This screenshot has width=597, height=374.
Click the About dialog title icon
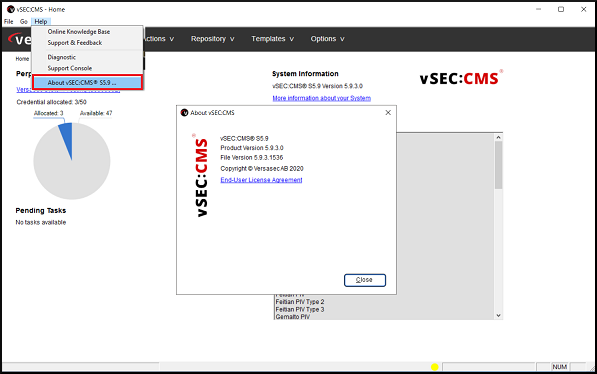[184, 113]
